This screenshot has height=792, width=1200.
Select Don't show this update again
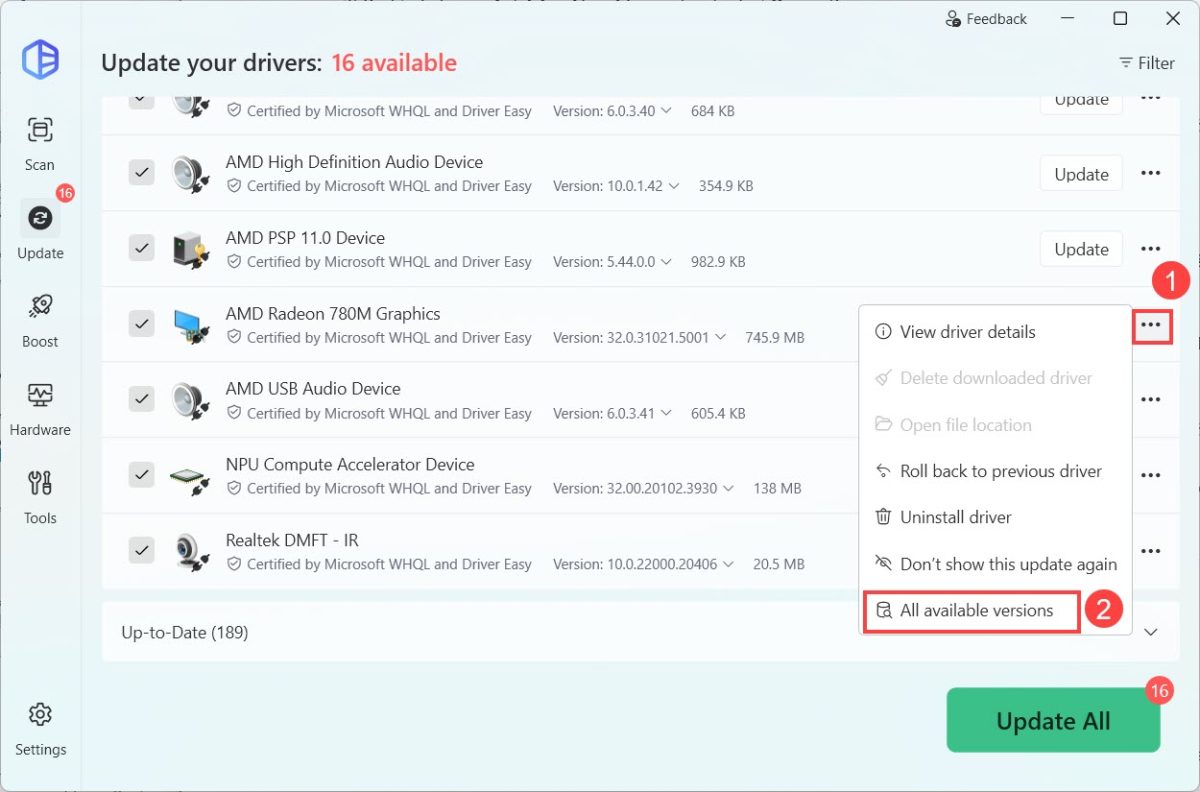point(995,564)
